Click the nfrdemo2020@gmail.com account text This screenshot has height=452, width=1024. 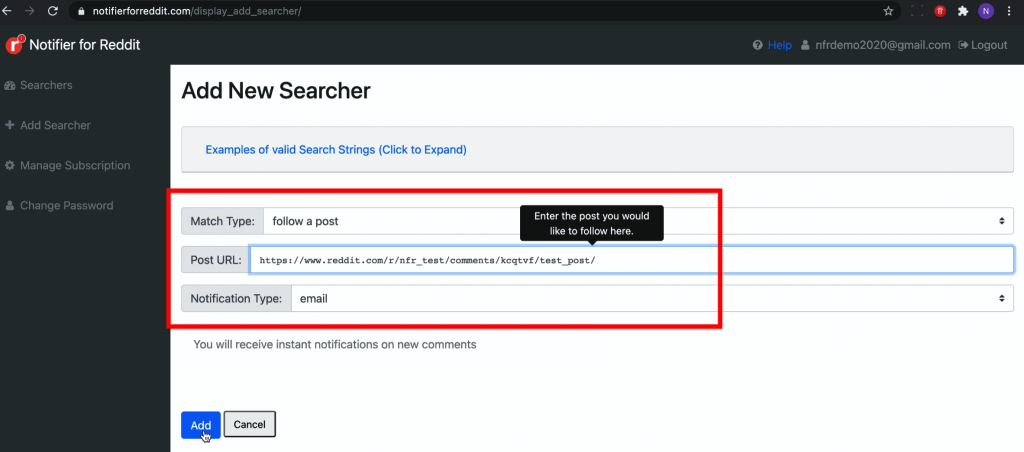pyautogui.click(x=882, y=45)
